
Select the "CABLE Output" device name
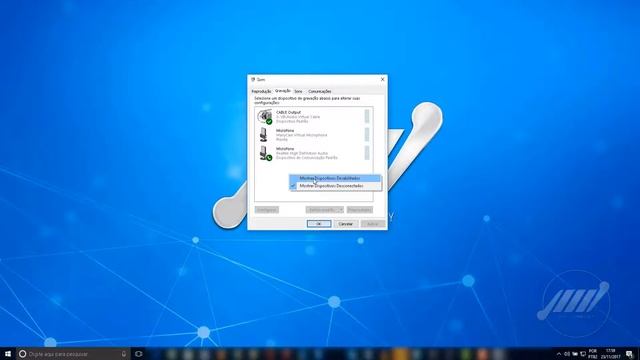(288, 112)
